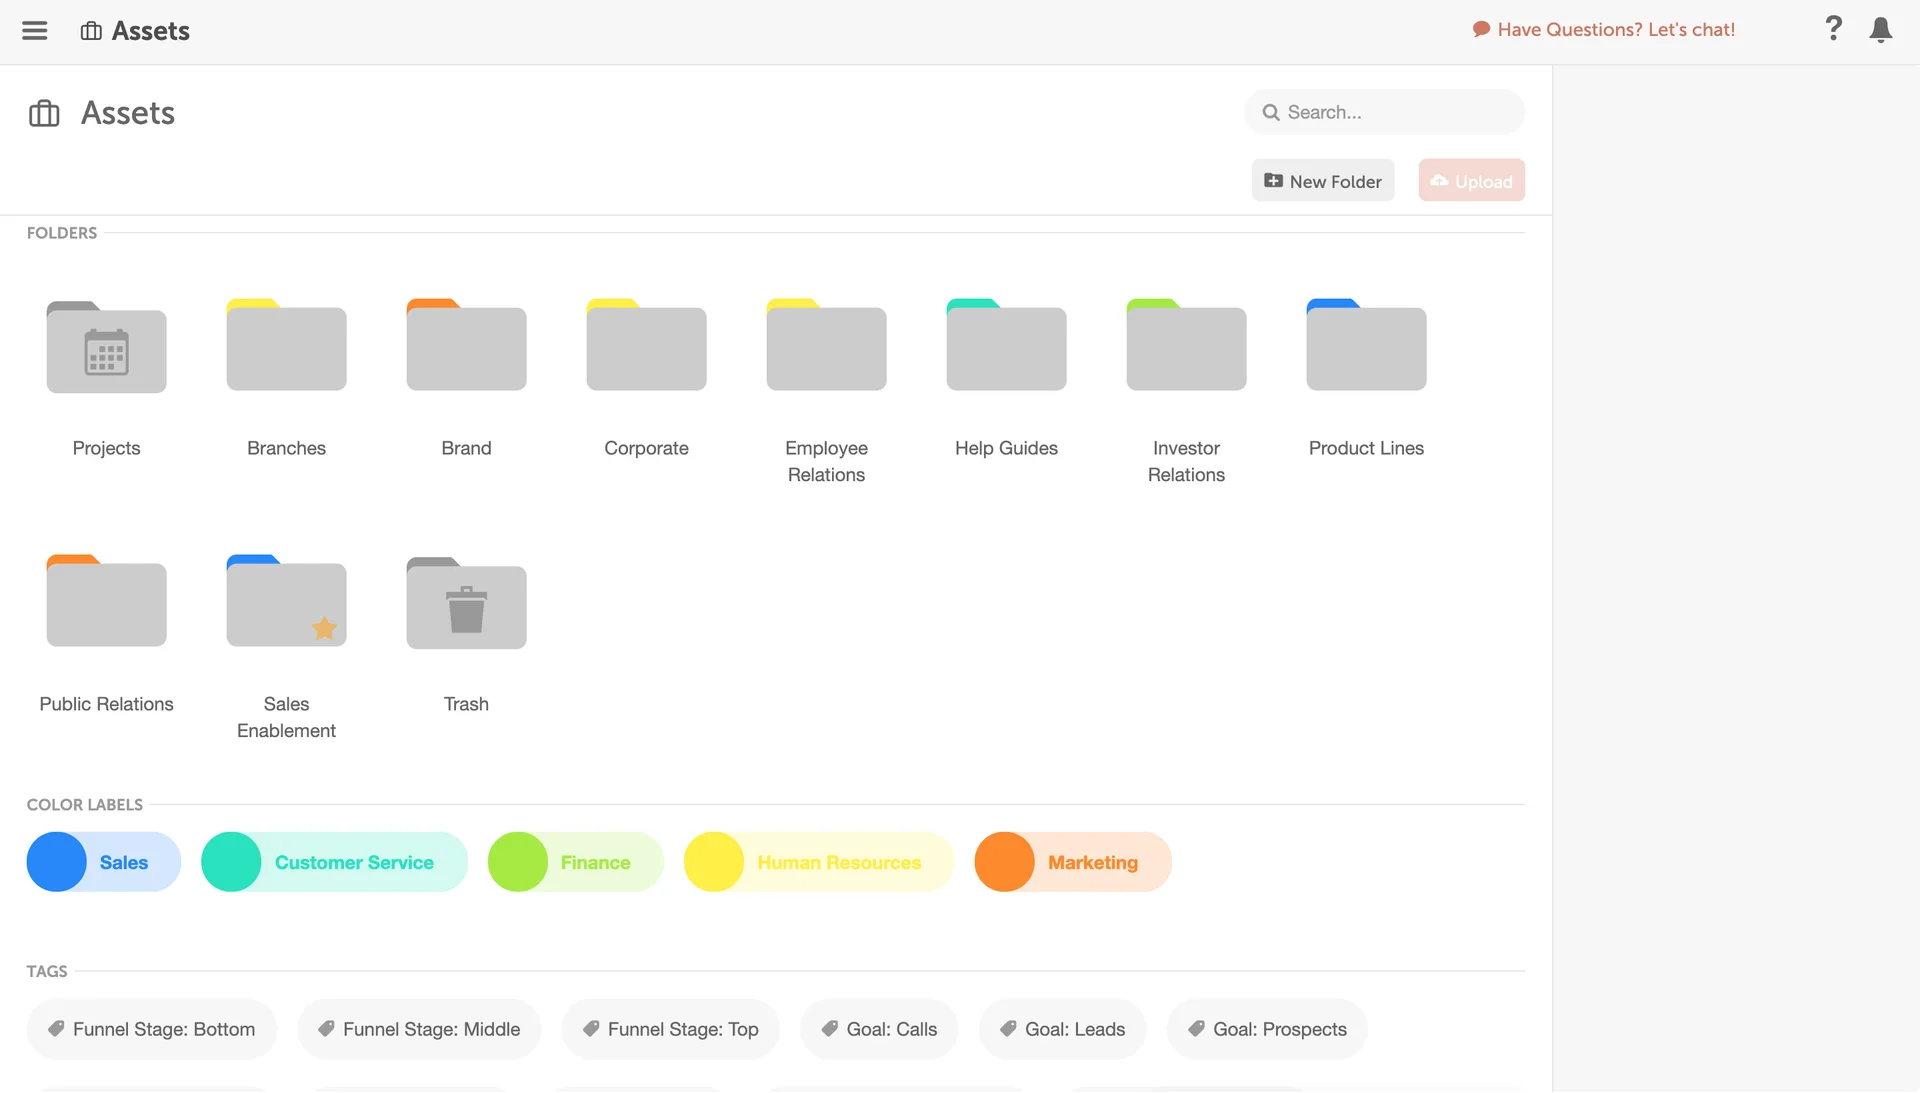The image size is (1920, 1093).
Task: Click the tag icon of Goal: Calls
Action: tap(830, 1029)
